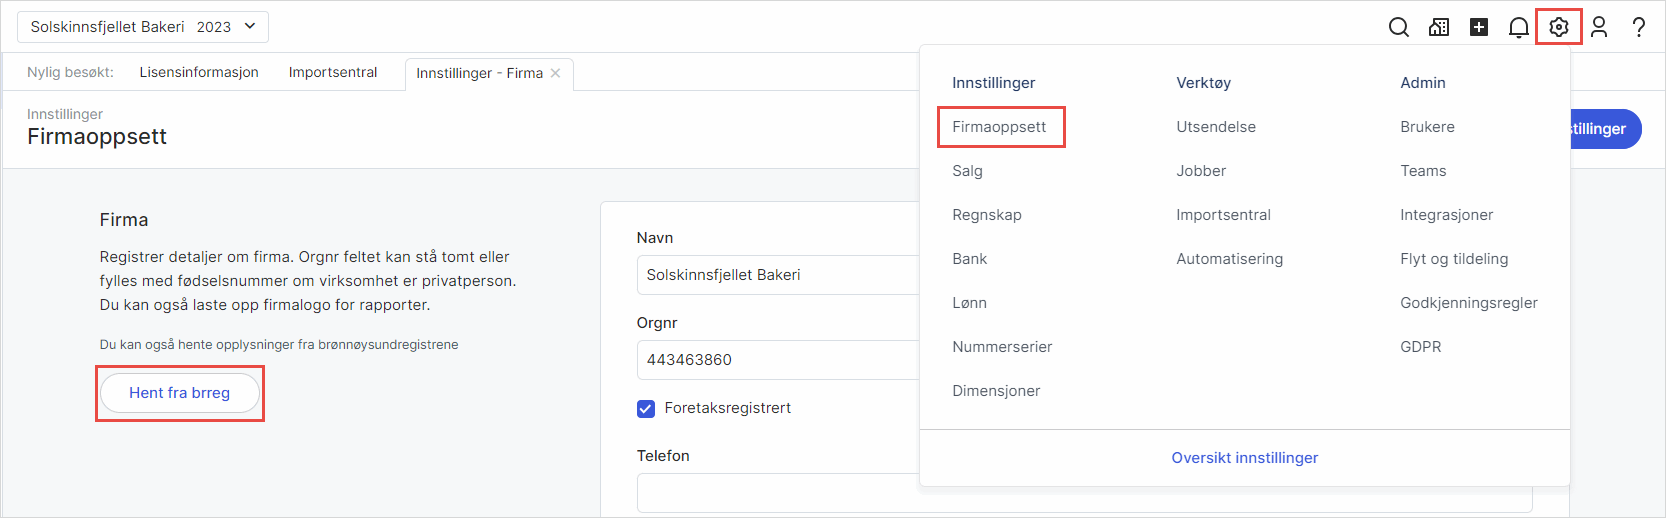The width and height of the screenshot is (1666, 518).
Task: Choose Regnskap from the Innstillinger column
Action: click(986, 215)
